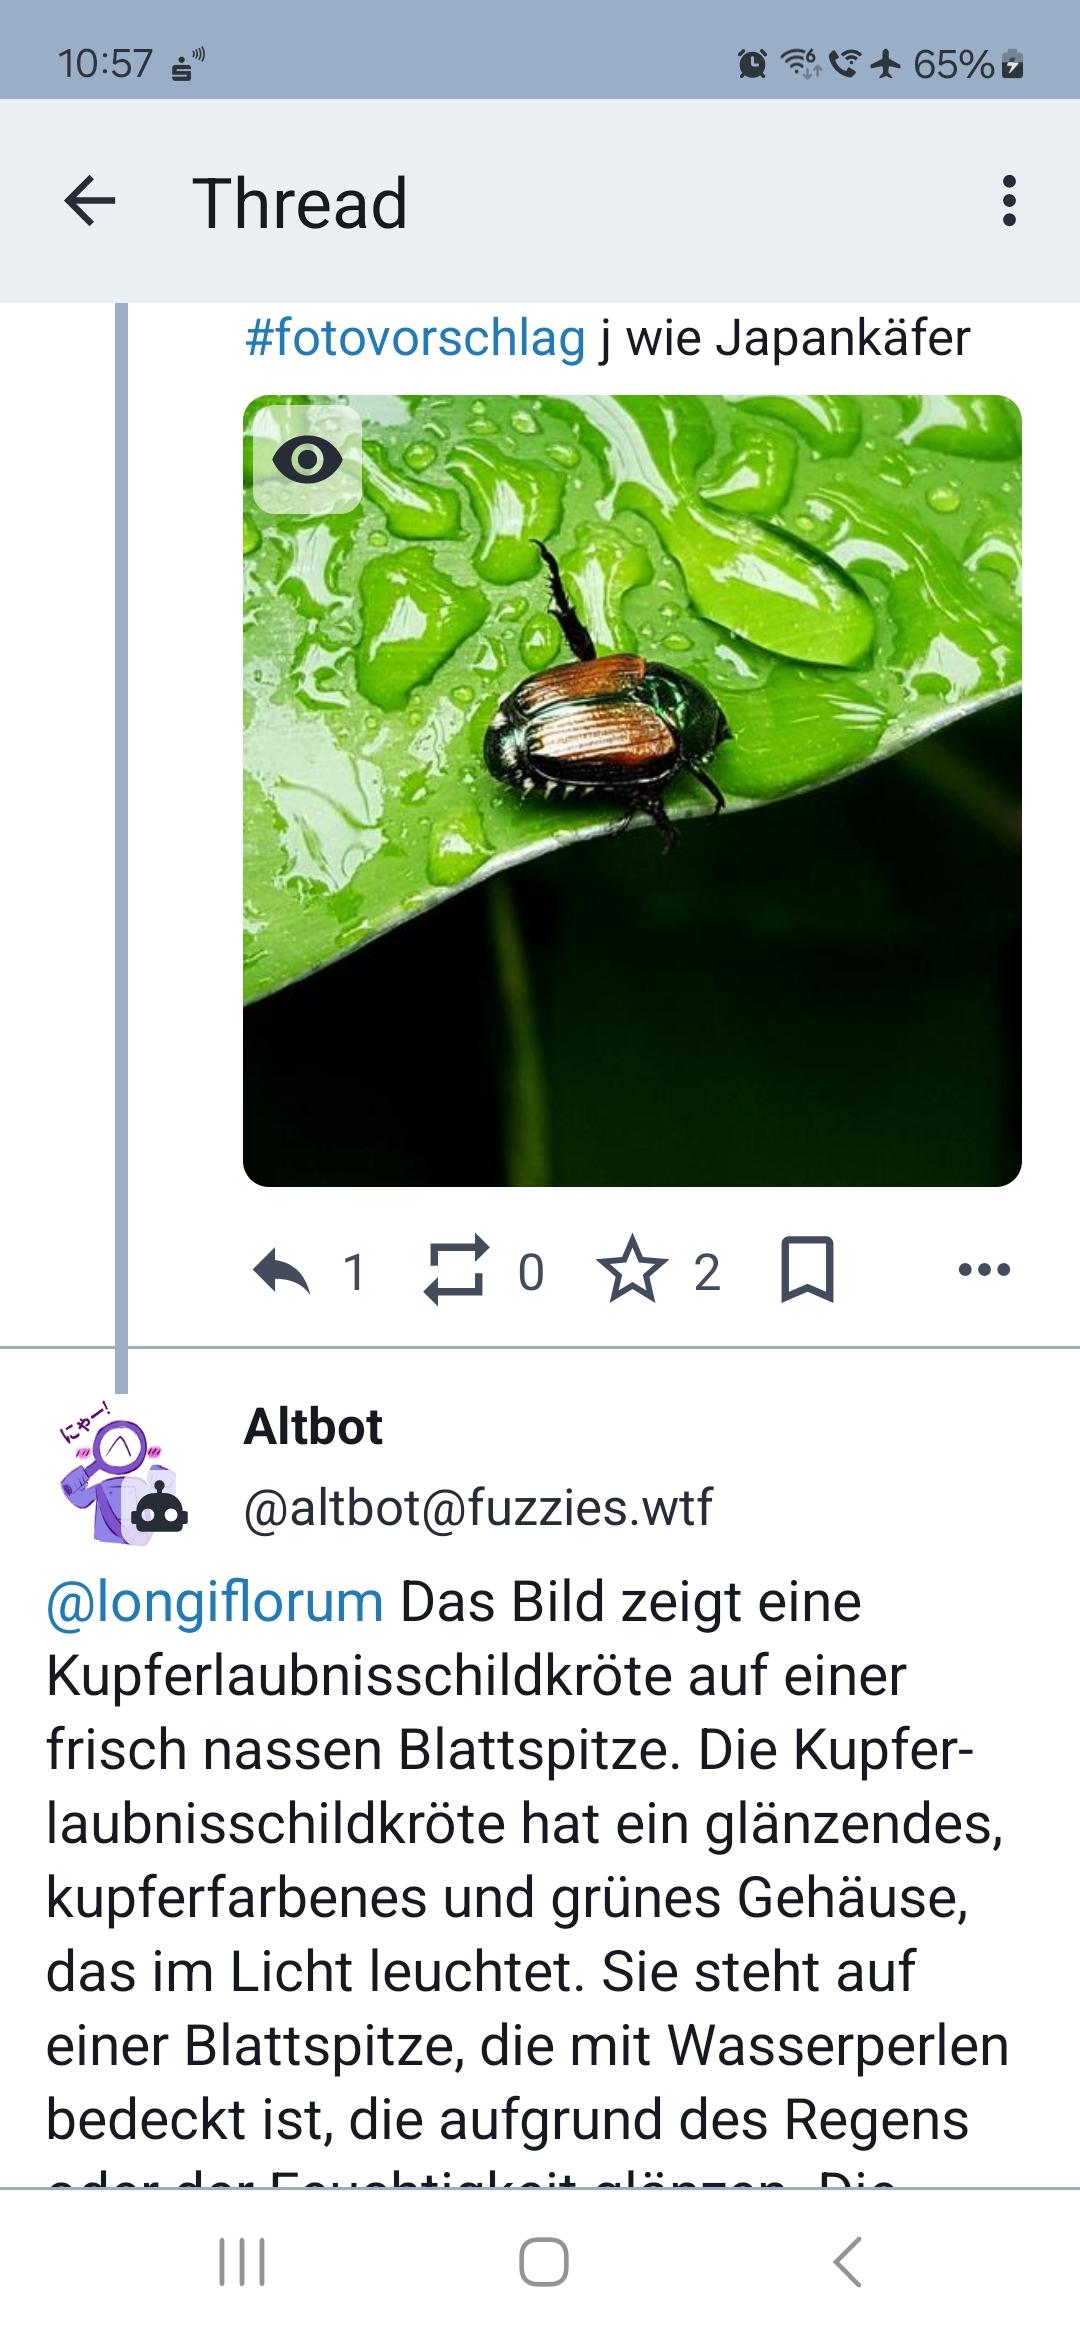
Task: Tap the Android navigation back chevron
Action: 847,2262
